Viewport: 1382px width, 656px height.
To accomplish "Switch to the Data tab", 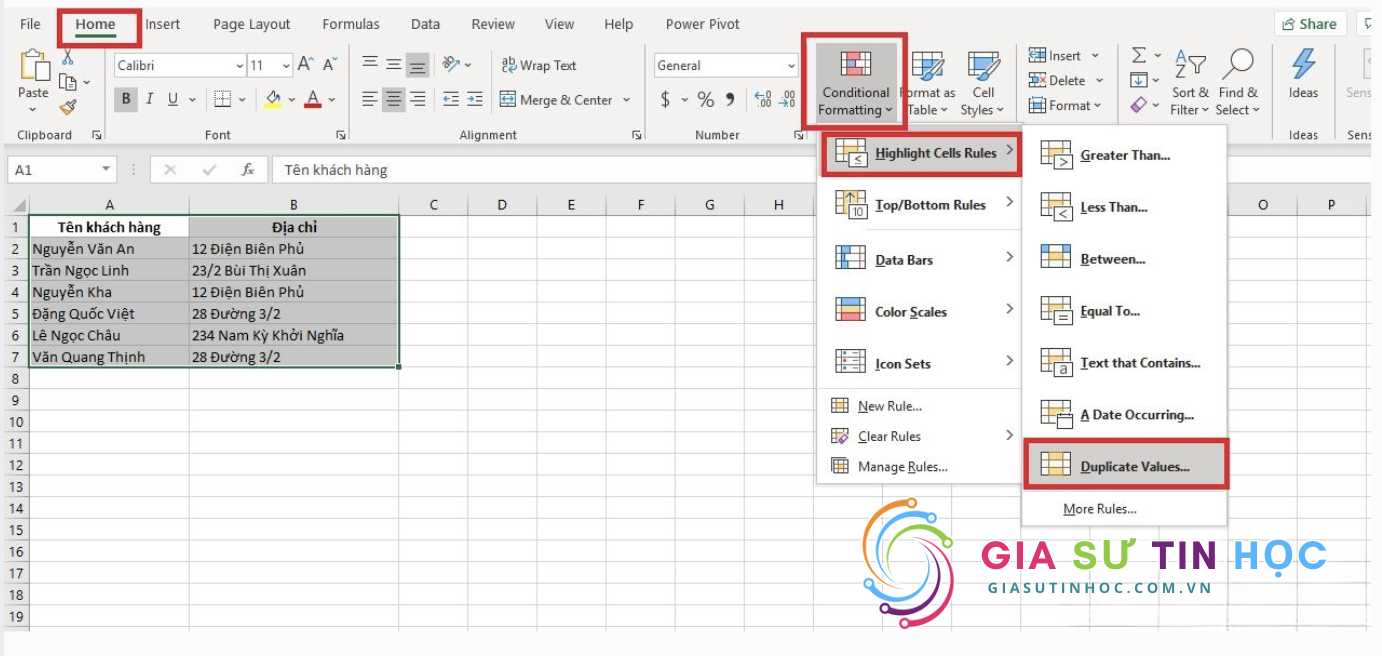I will [x=425, y=24].
